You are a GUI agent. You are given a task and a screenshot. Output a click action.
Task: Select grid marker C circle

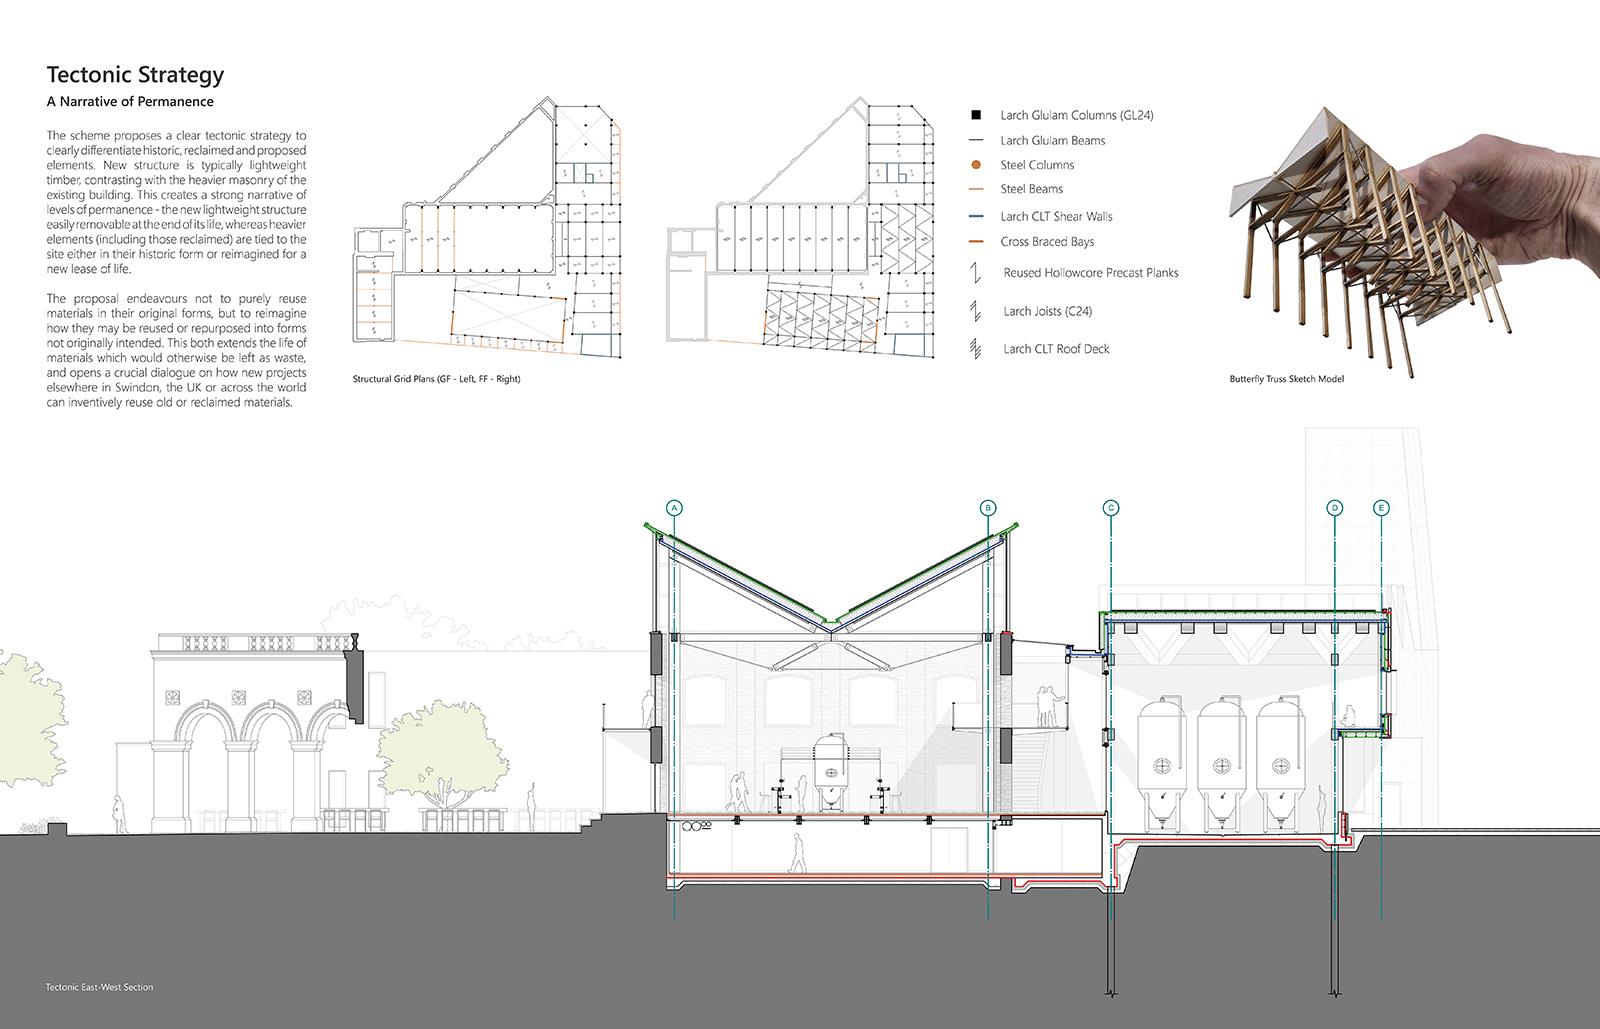[1111, 508]
